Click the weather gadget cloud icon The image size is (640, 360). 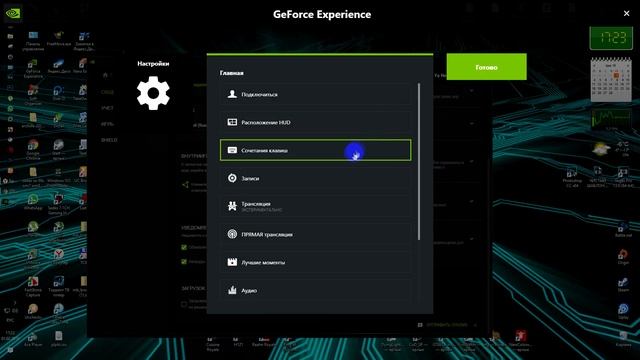click(601, 149)
